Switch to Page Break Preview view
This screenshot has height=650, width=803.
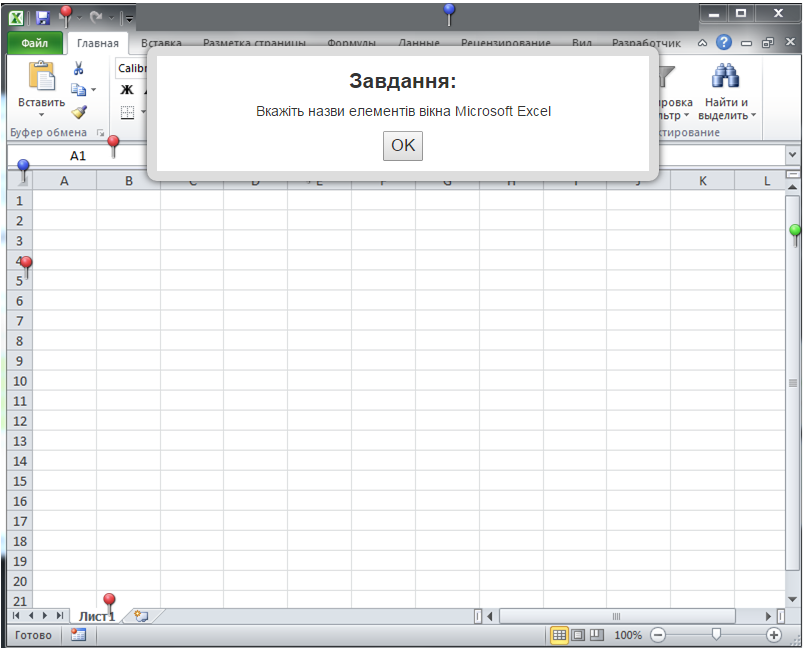pos(597,635)
